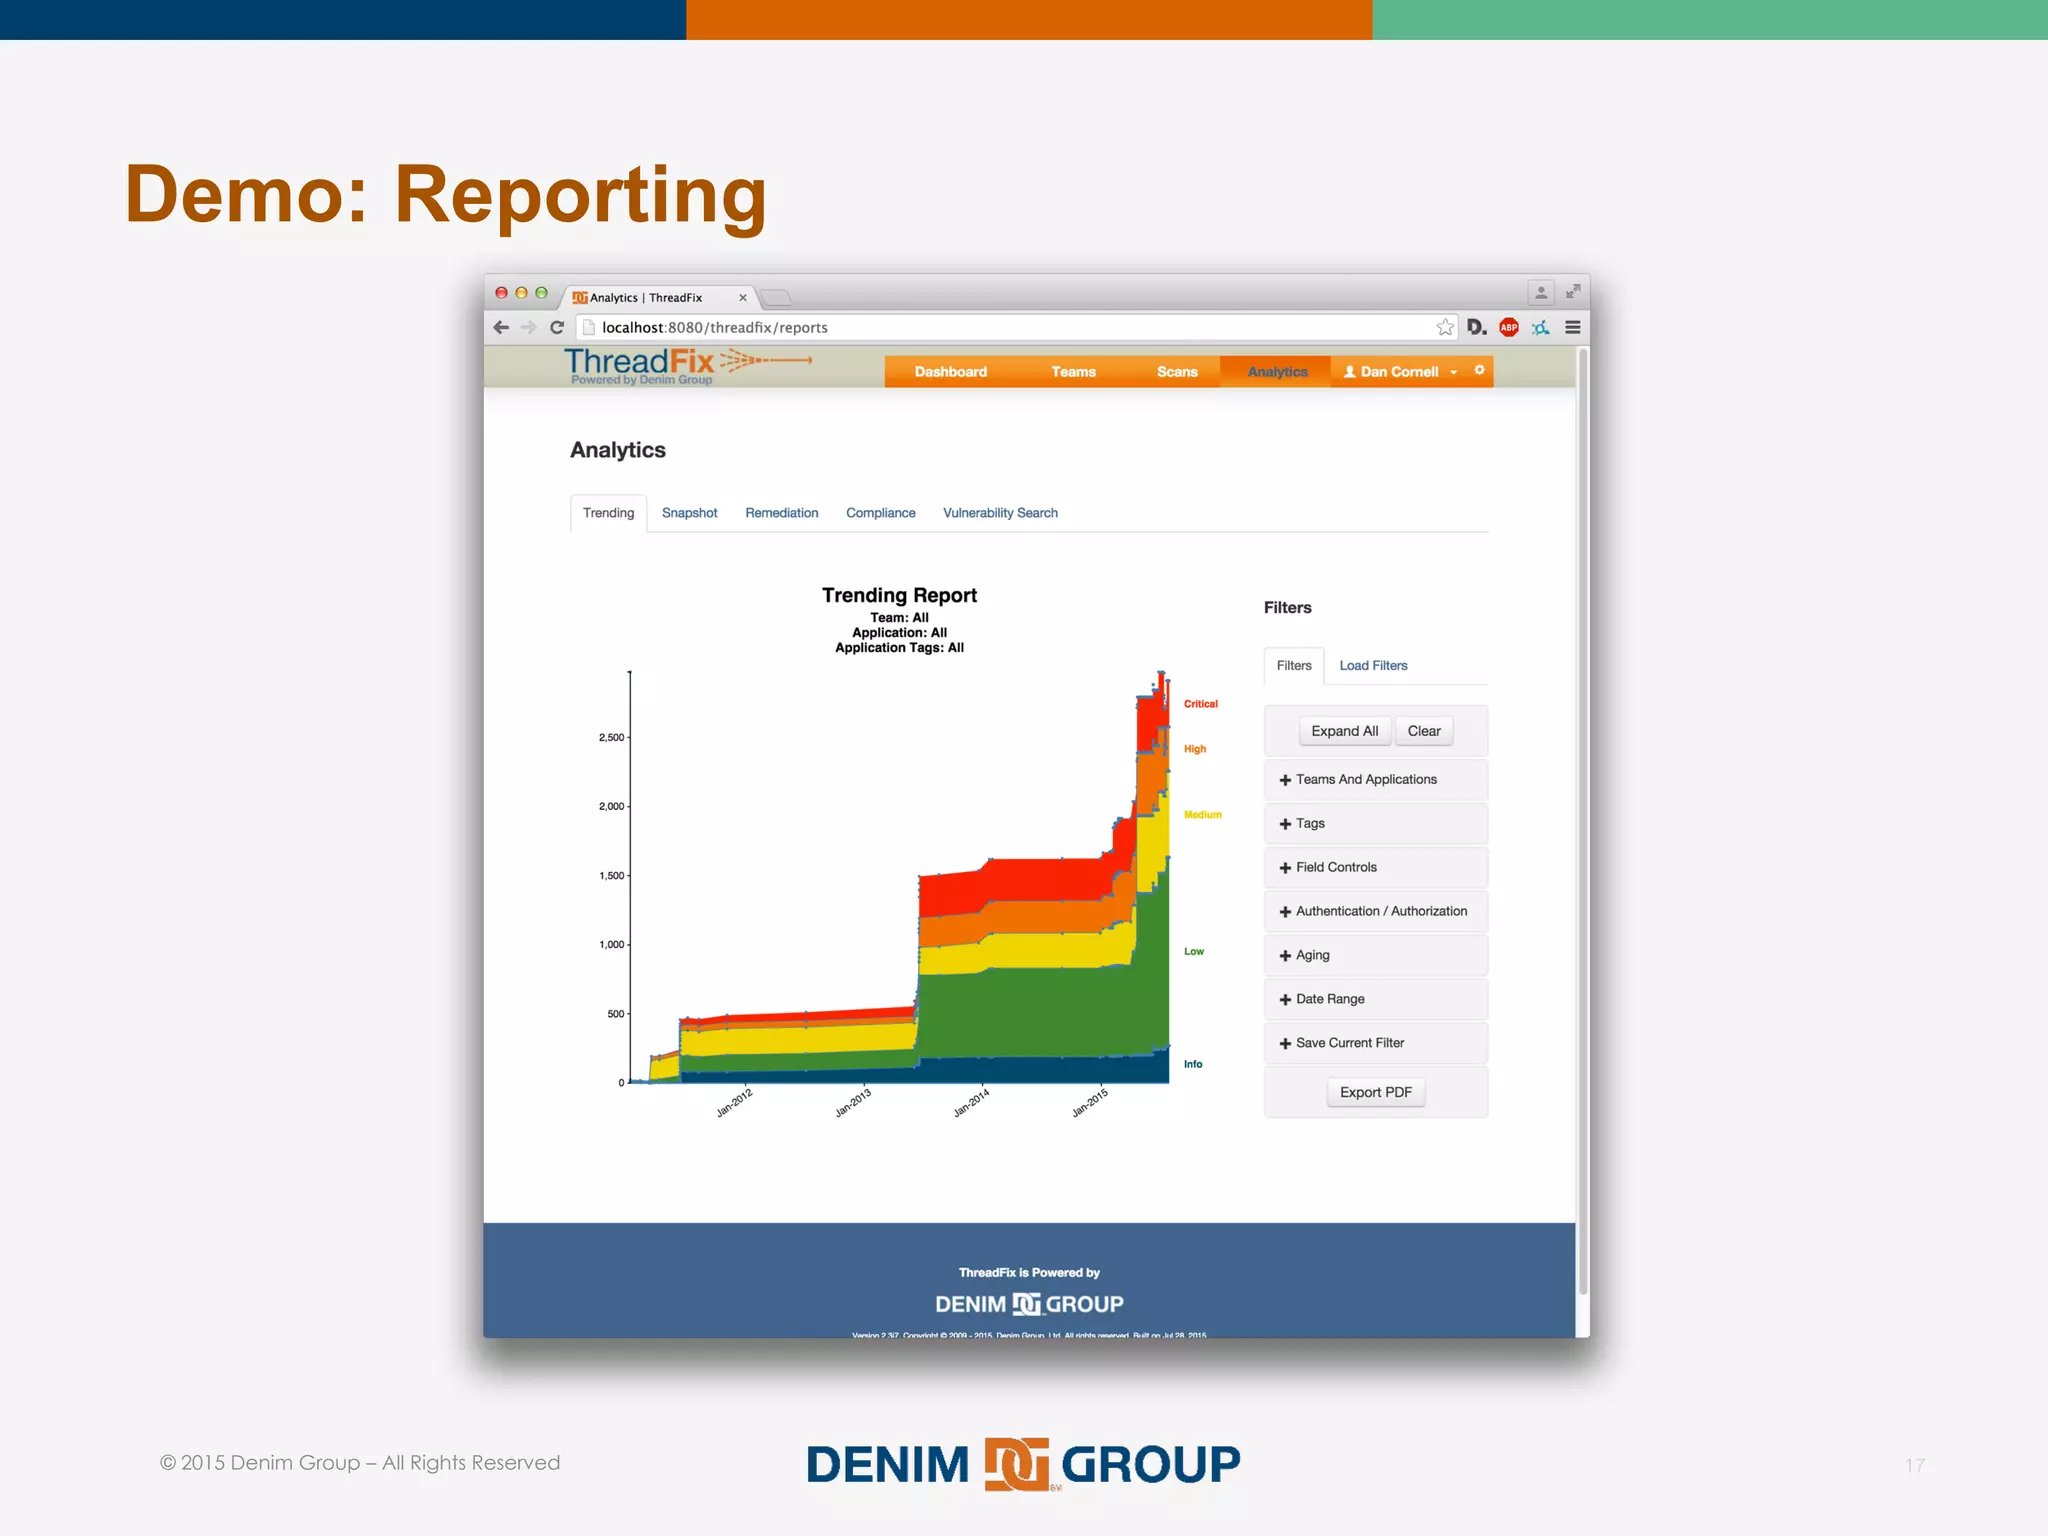Click the browser back arrow
Viewport: 2048px width, 1536px height.
[501, 327]
